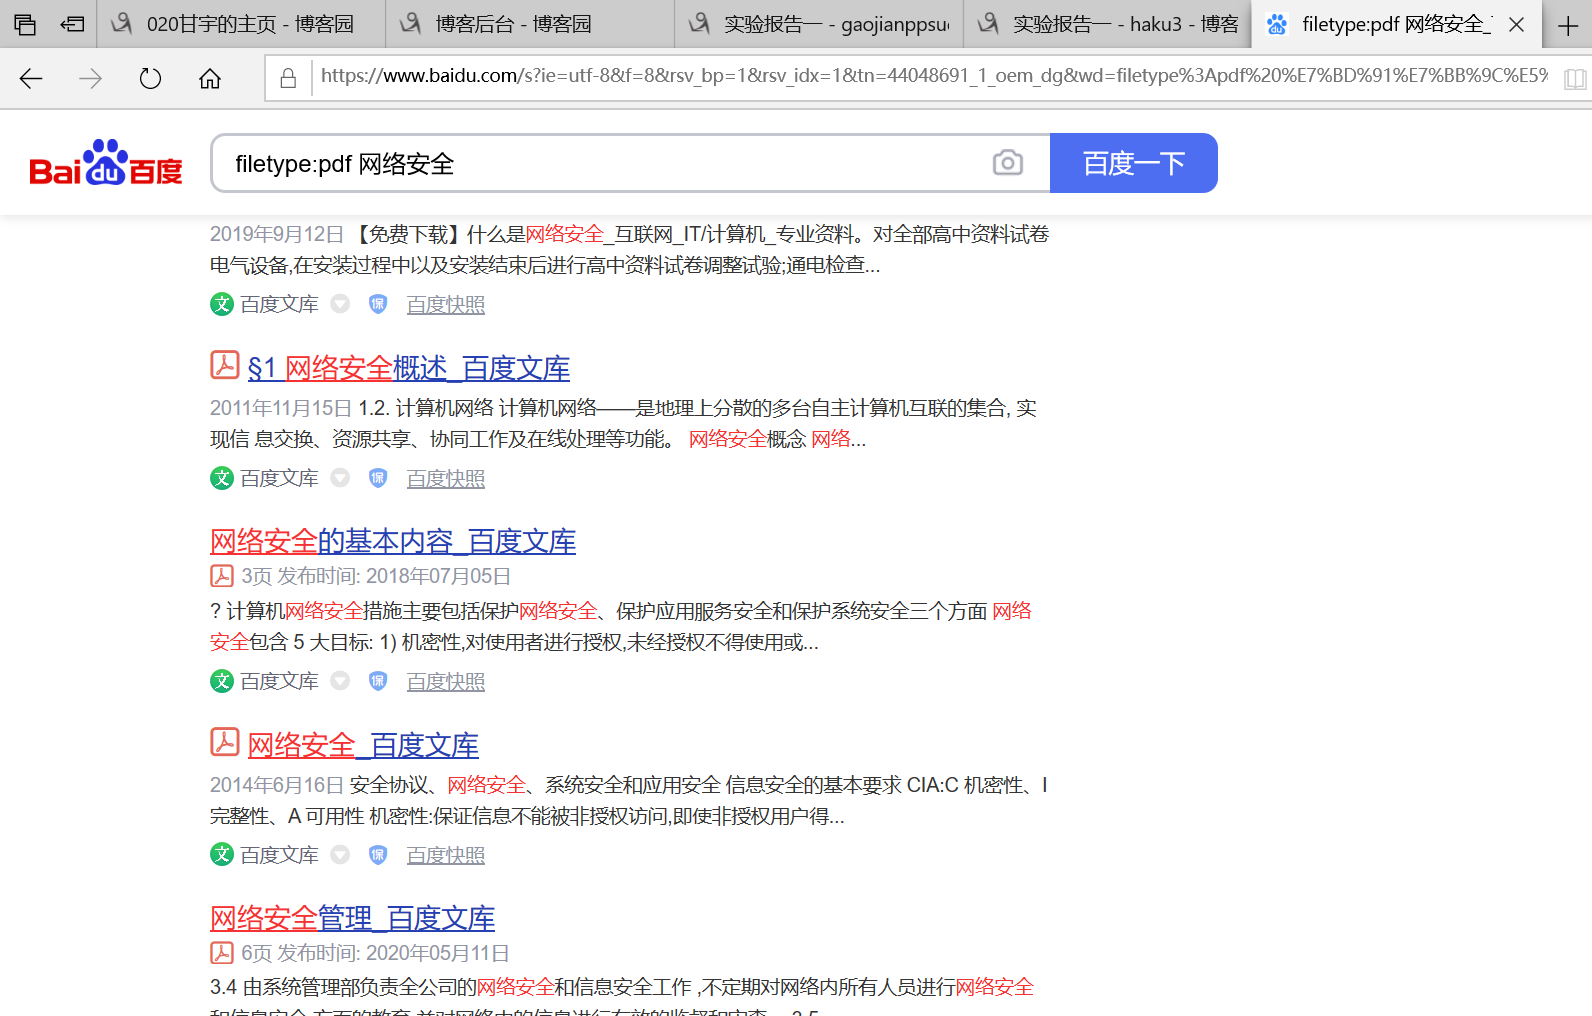Go forward to the next page

point(90,79)
